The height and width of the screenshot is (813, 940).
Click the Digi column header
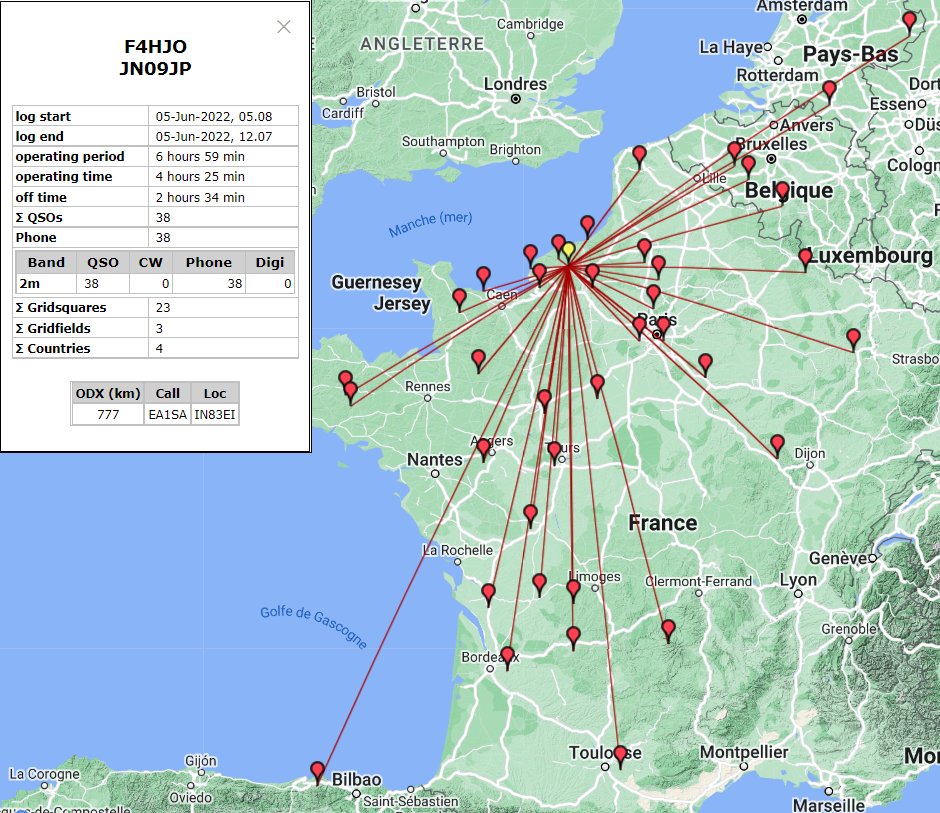tap(270, 263)
